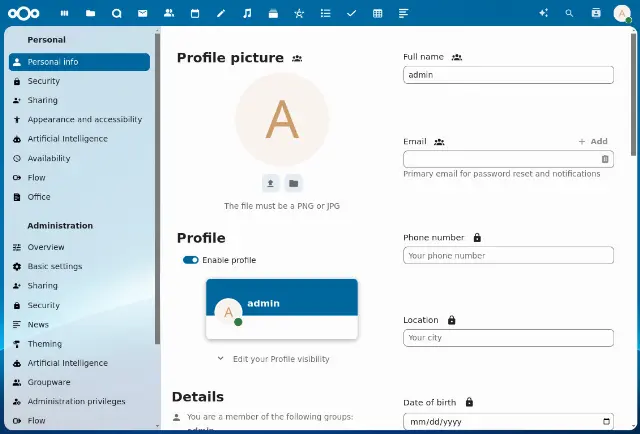Click the main page vertical scrollbar
This screenshot has height=434, width=640.
pos(633,95)
